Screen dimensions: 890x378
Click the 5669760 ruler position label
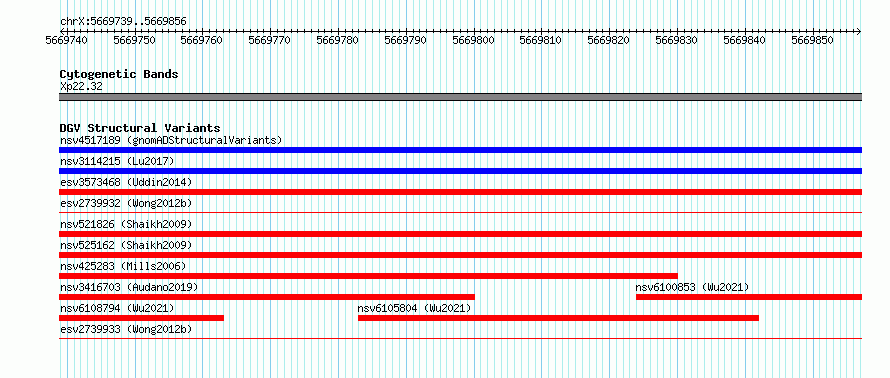coord(202,40)
